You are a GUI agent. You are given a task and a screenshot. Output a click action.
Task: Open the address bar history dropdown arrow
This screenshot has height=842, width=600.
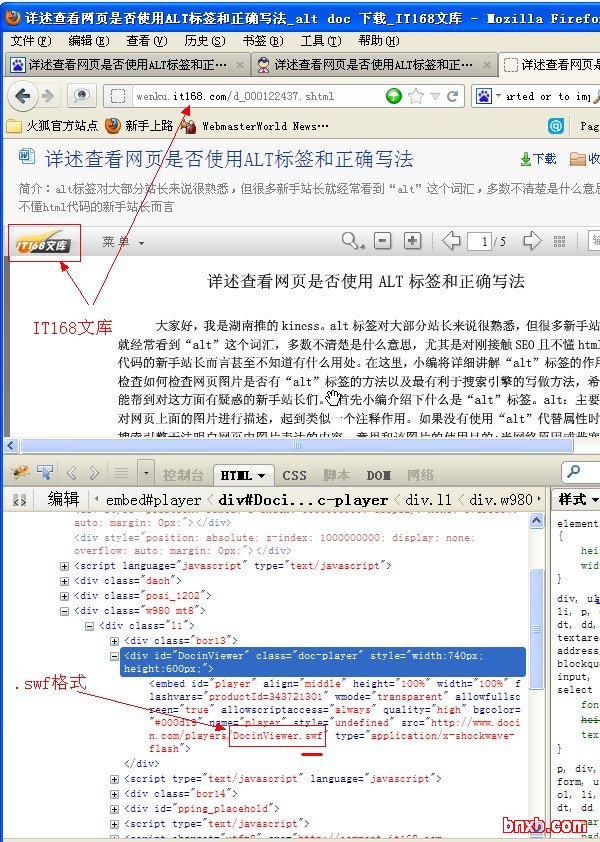[x=435, y=96]
